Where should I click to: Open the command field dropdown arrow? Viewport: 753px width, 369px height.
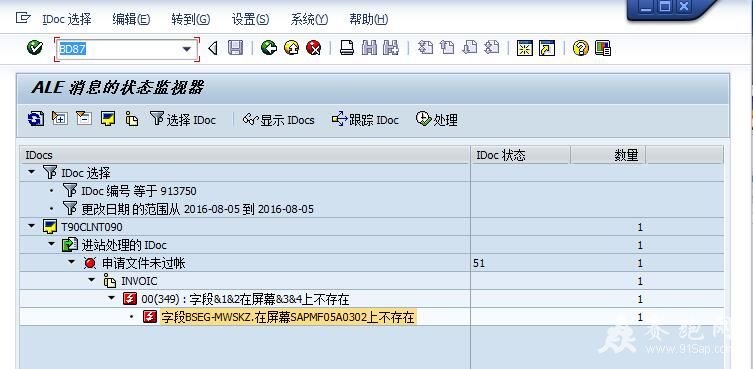pyautogui.click(x=187, y=49)
